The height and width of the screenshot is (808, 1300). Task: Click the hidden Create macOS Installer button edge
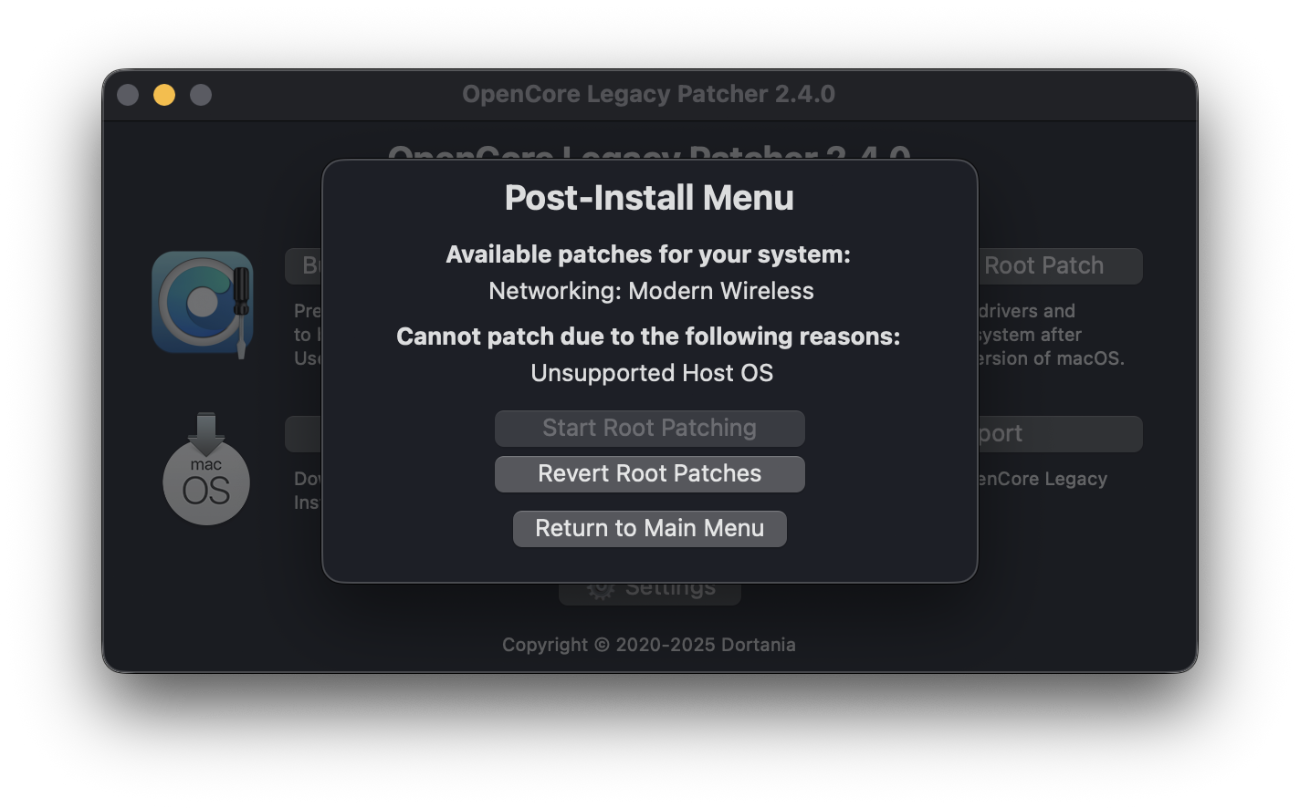(x=304, y=434)
